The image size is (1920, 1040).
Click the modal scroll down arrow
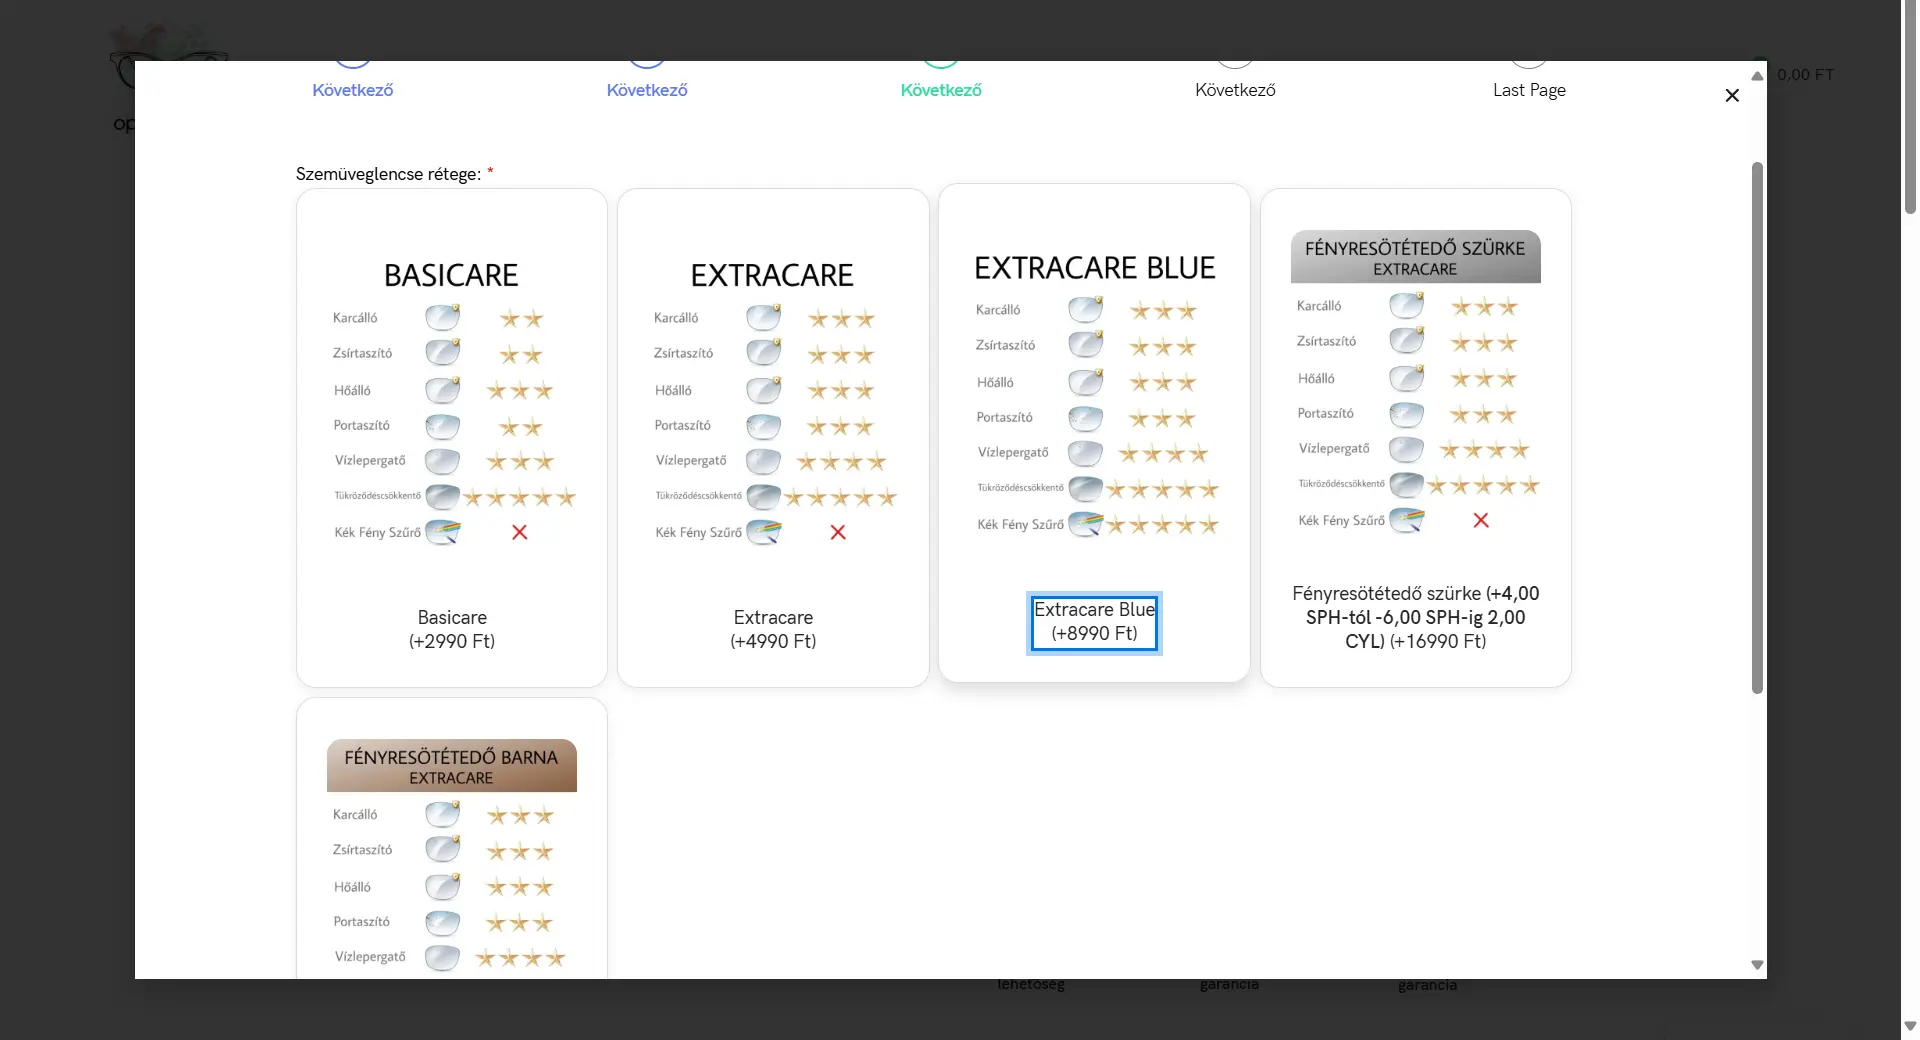coord(1757,965)
